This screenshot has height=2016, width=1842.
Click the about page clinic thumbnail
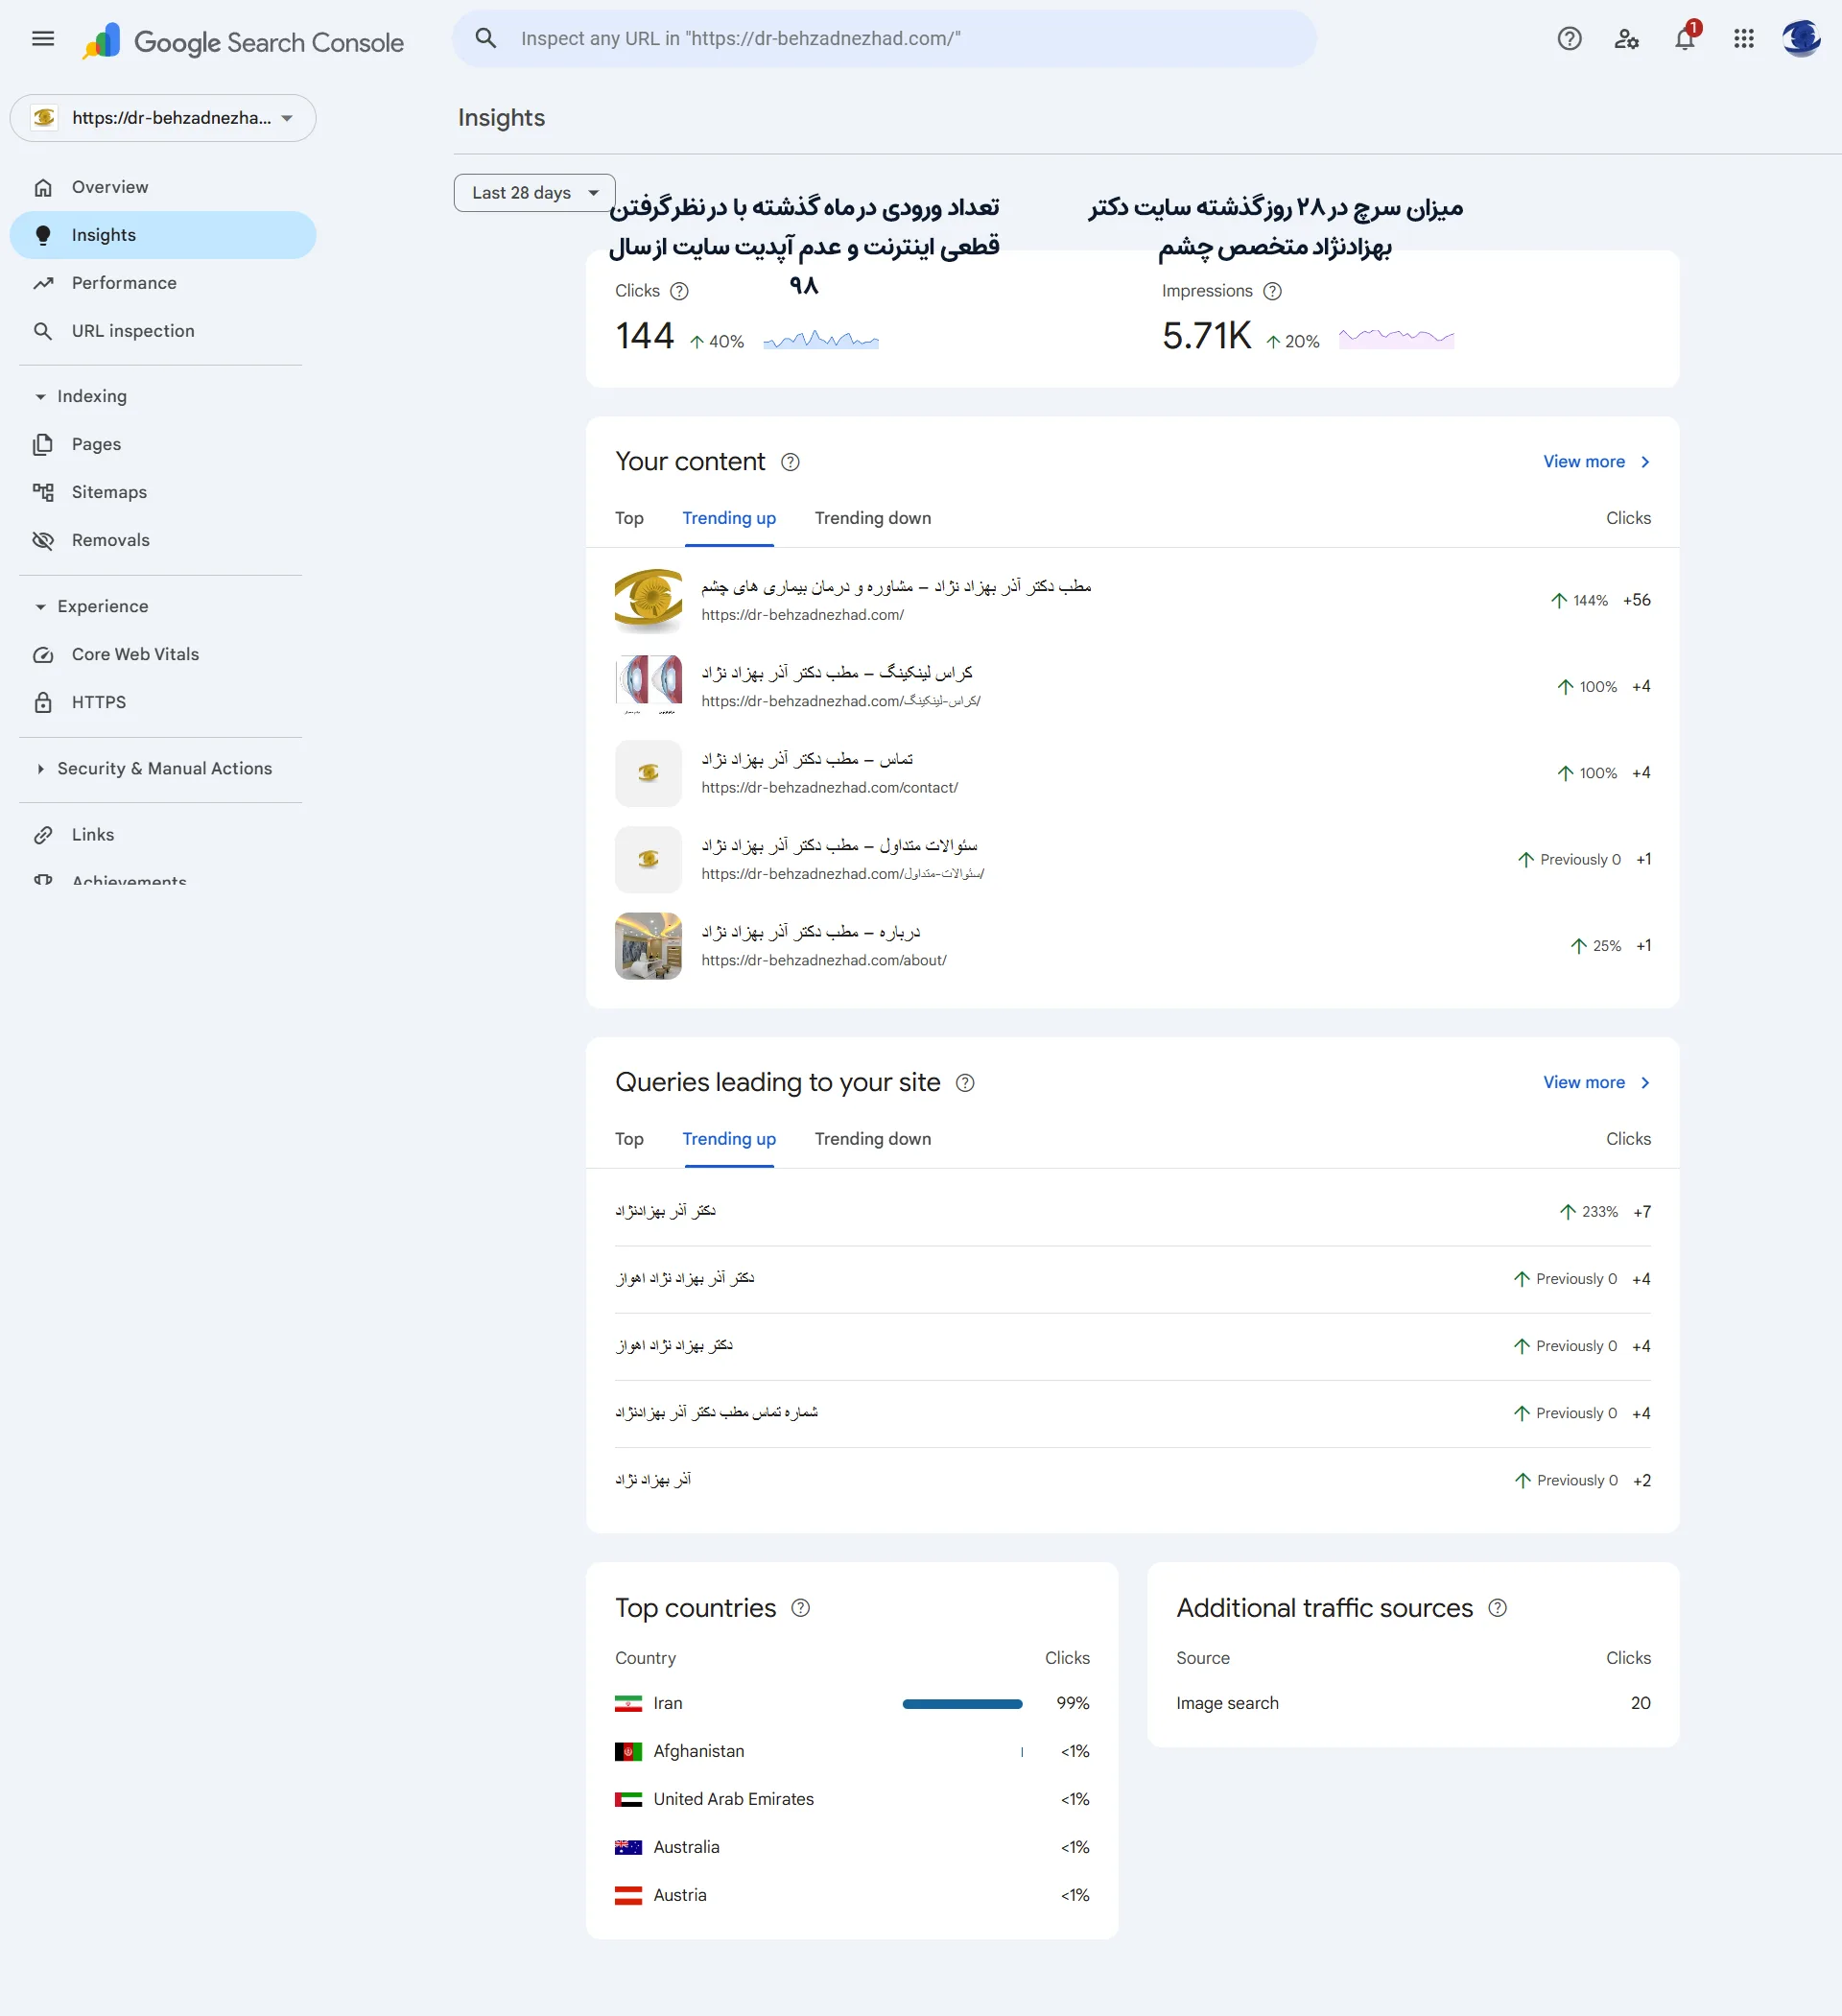[648, 947]
